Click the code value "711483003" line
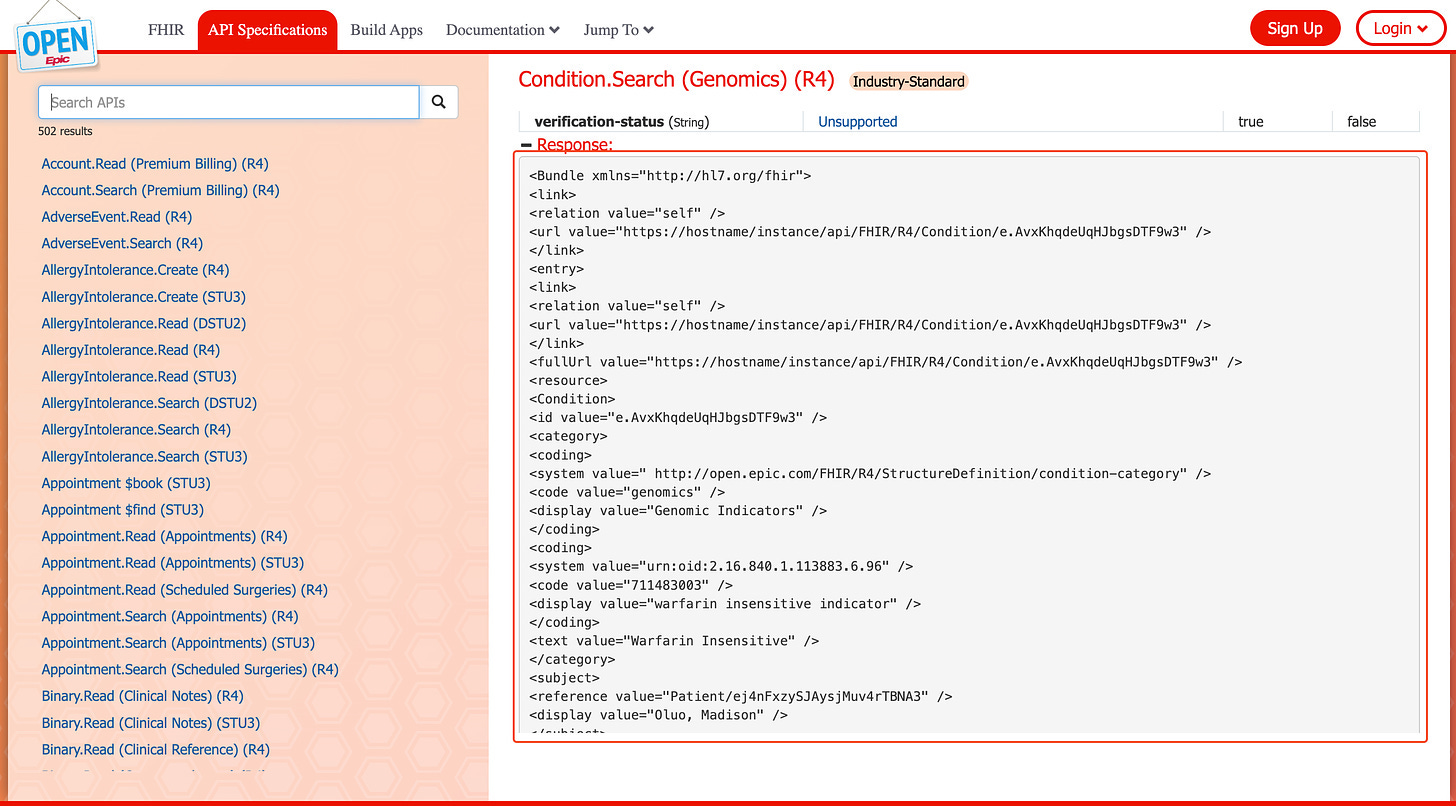The image size is (1456, 806). pos(631,585)
